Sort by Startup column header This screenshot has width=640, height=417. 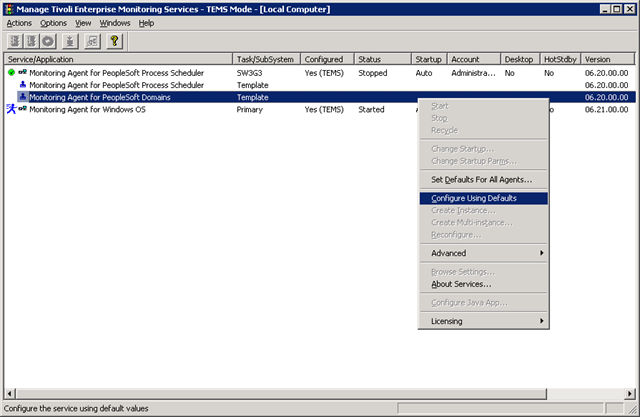[x=429, y=59]
